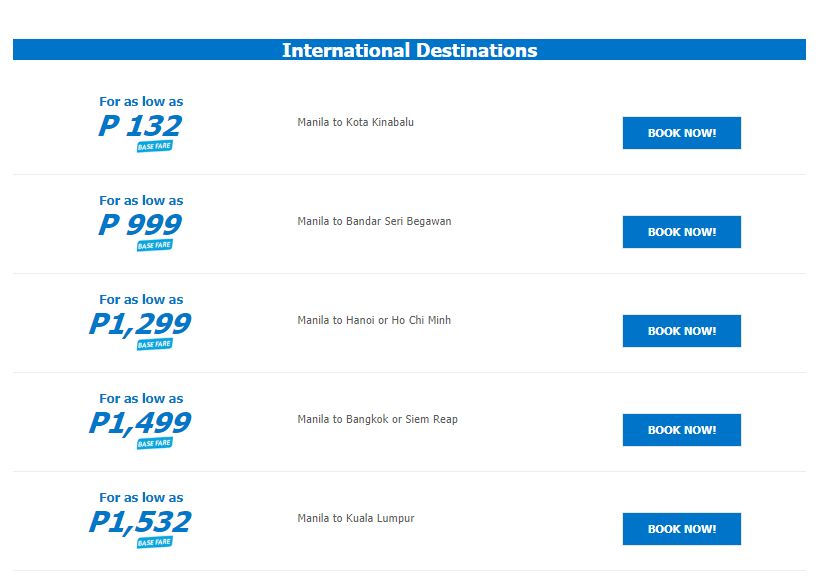Select the Manila to Hanoi or Ho Chi Minh text
Screen dimensions: 829x577
pos(374,320)
